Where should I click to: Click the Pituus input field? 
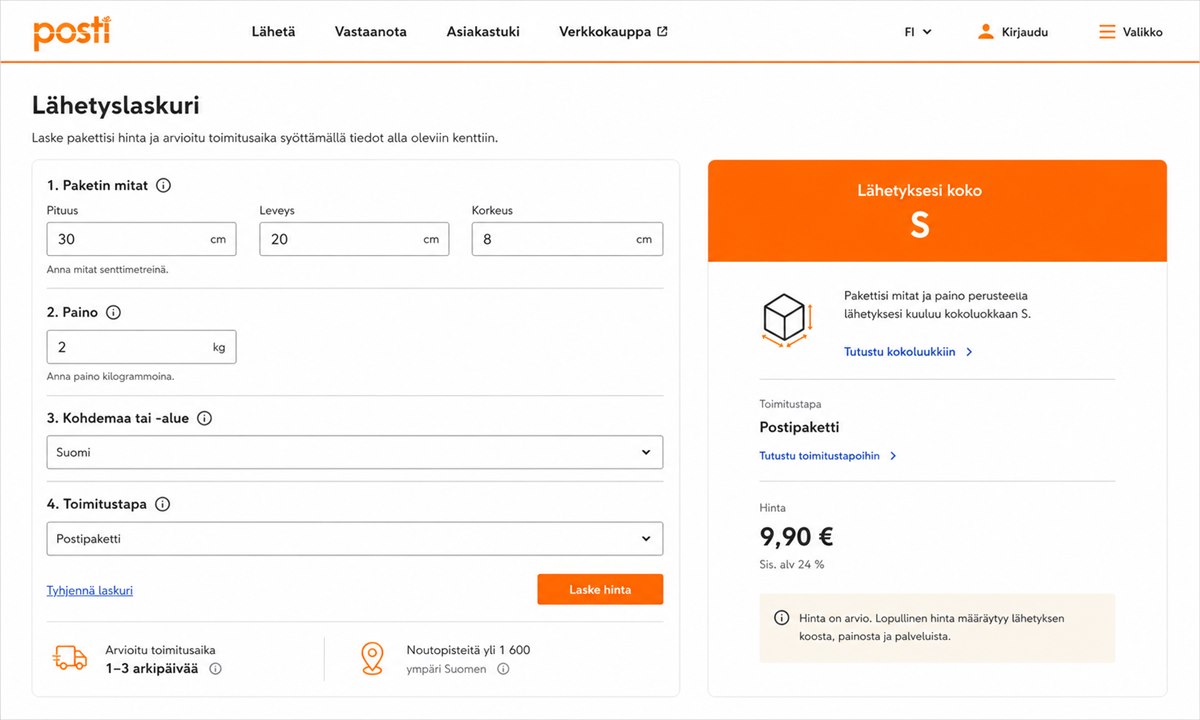(x=141, y=239)
